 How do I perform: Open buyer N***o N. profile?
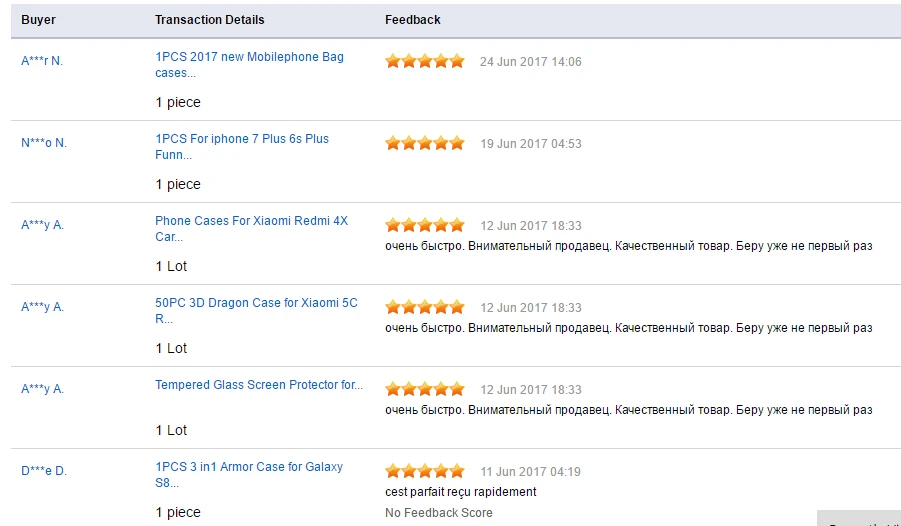click(x=44, y=143)
